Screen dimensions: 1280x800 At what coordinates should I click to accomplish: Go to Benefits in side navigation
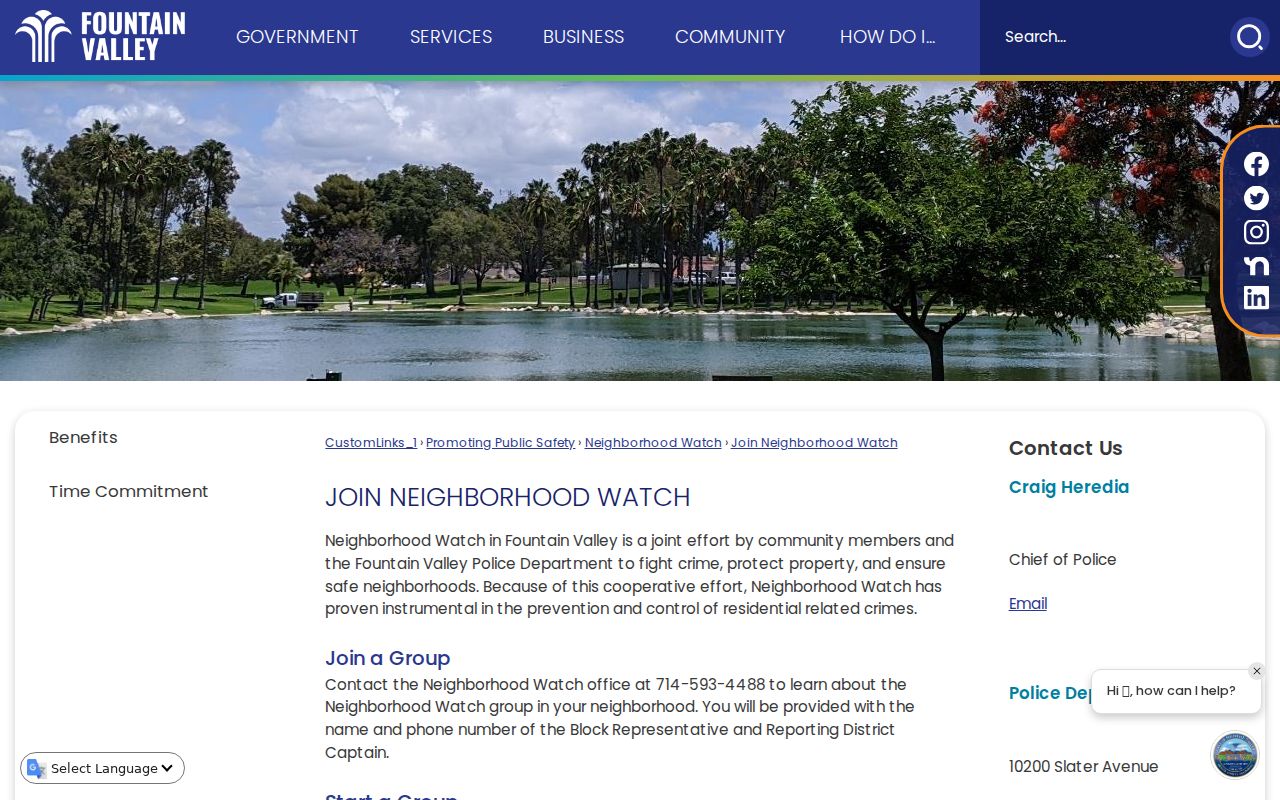(83, 438)
